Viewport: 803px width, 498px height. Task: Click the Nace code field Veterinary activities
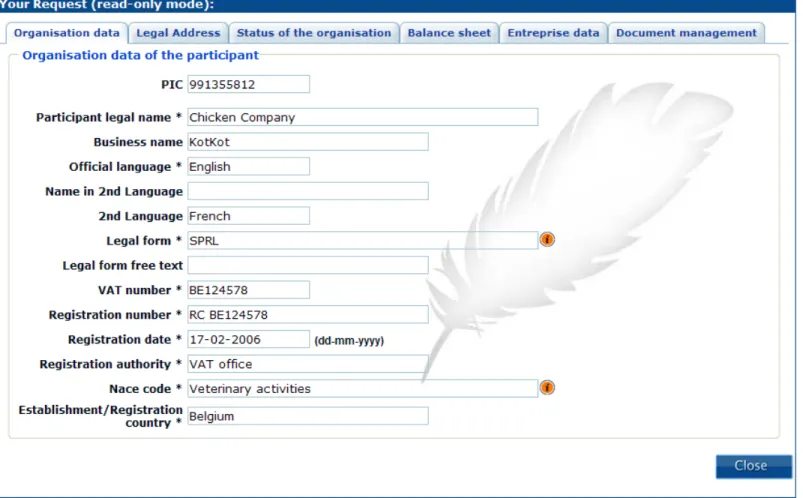click(x=363, y=388)
